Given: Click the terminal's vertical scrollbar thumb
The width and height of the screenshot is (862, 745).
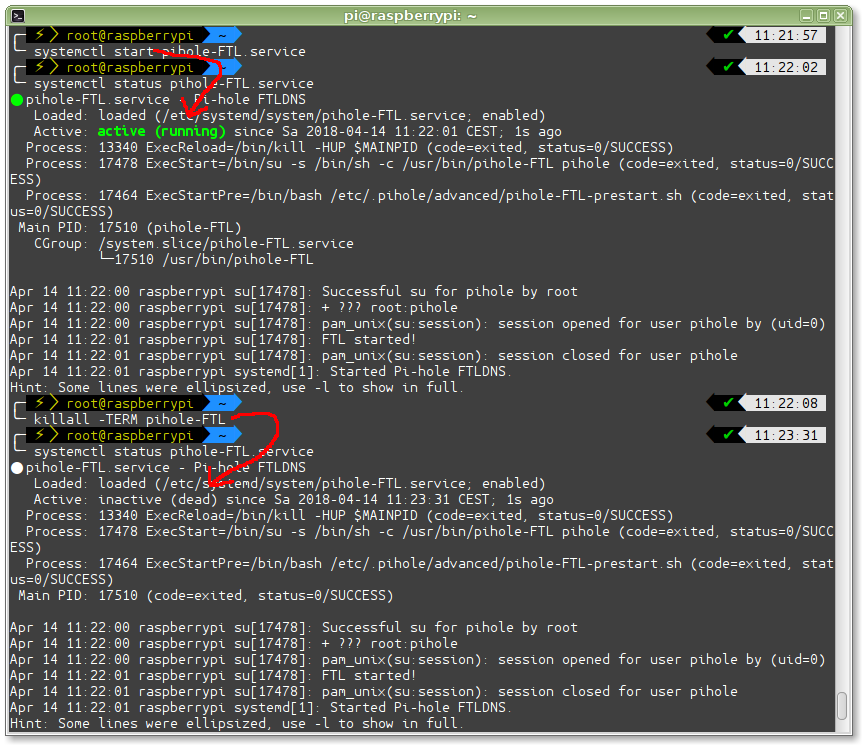Looking at the screenshot, I should click(842, 706).
